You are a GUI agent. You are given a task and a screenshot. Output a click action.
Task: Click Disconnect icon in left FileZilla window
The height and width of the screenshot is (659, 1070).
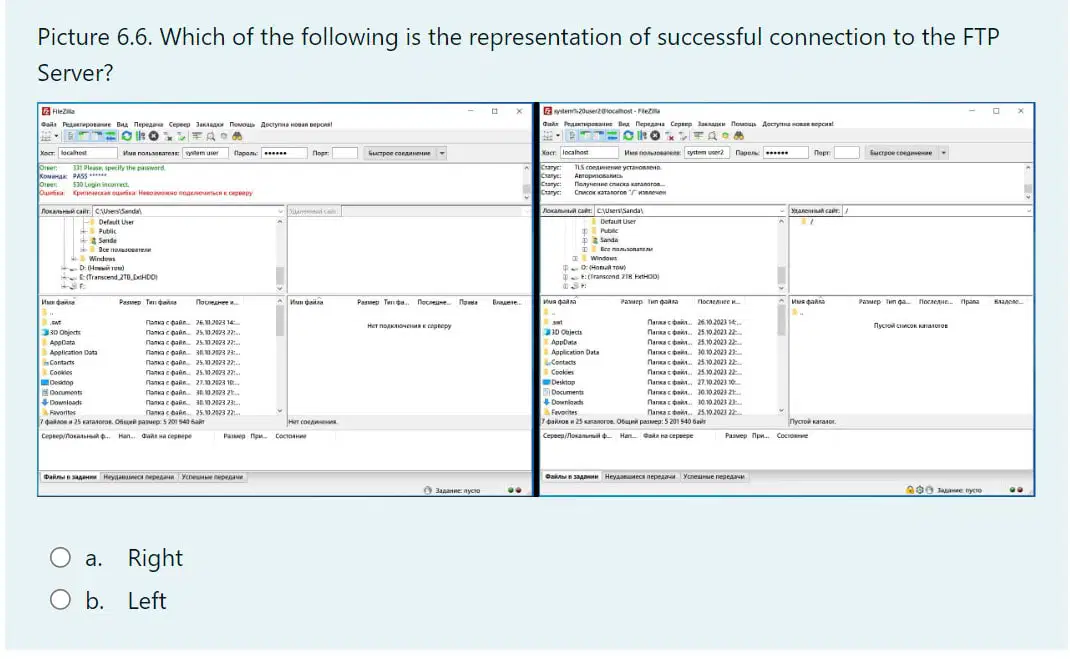click(168, 136)
